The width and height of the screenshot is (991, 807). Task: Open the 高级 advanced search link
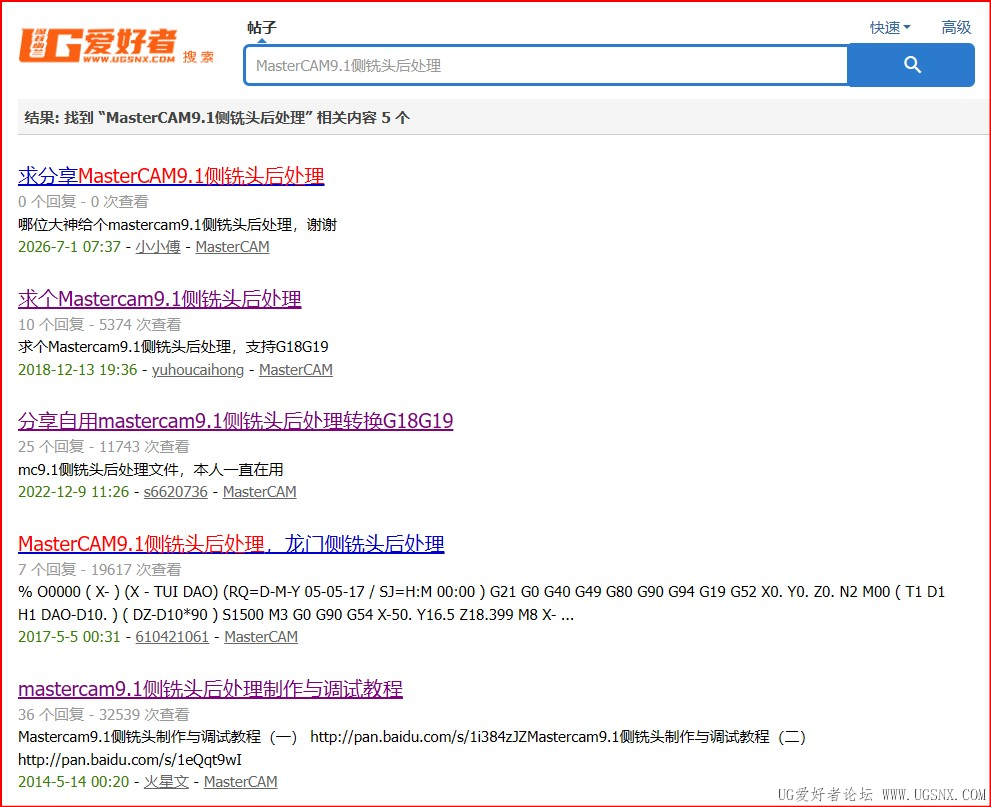click(956, 28)
